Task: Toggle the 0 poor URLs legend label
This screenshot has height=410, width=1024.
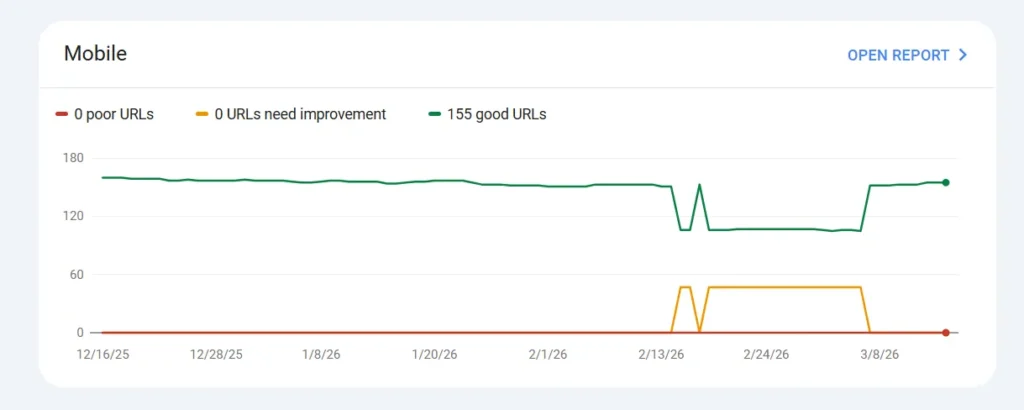Action: tap(114, 114)
